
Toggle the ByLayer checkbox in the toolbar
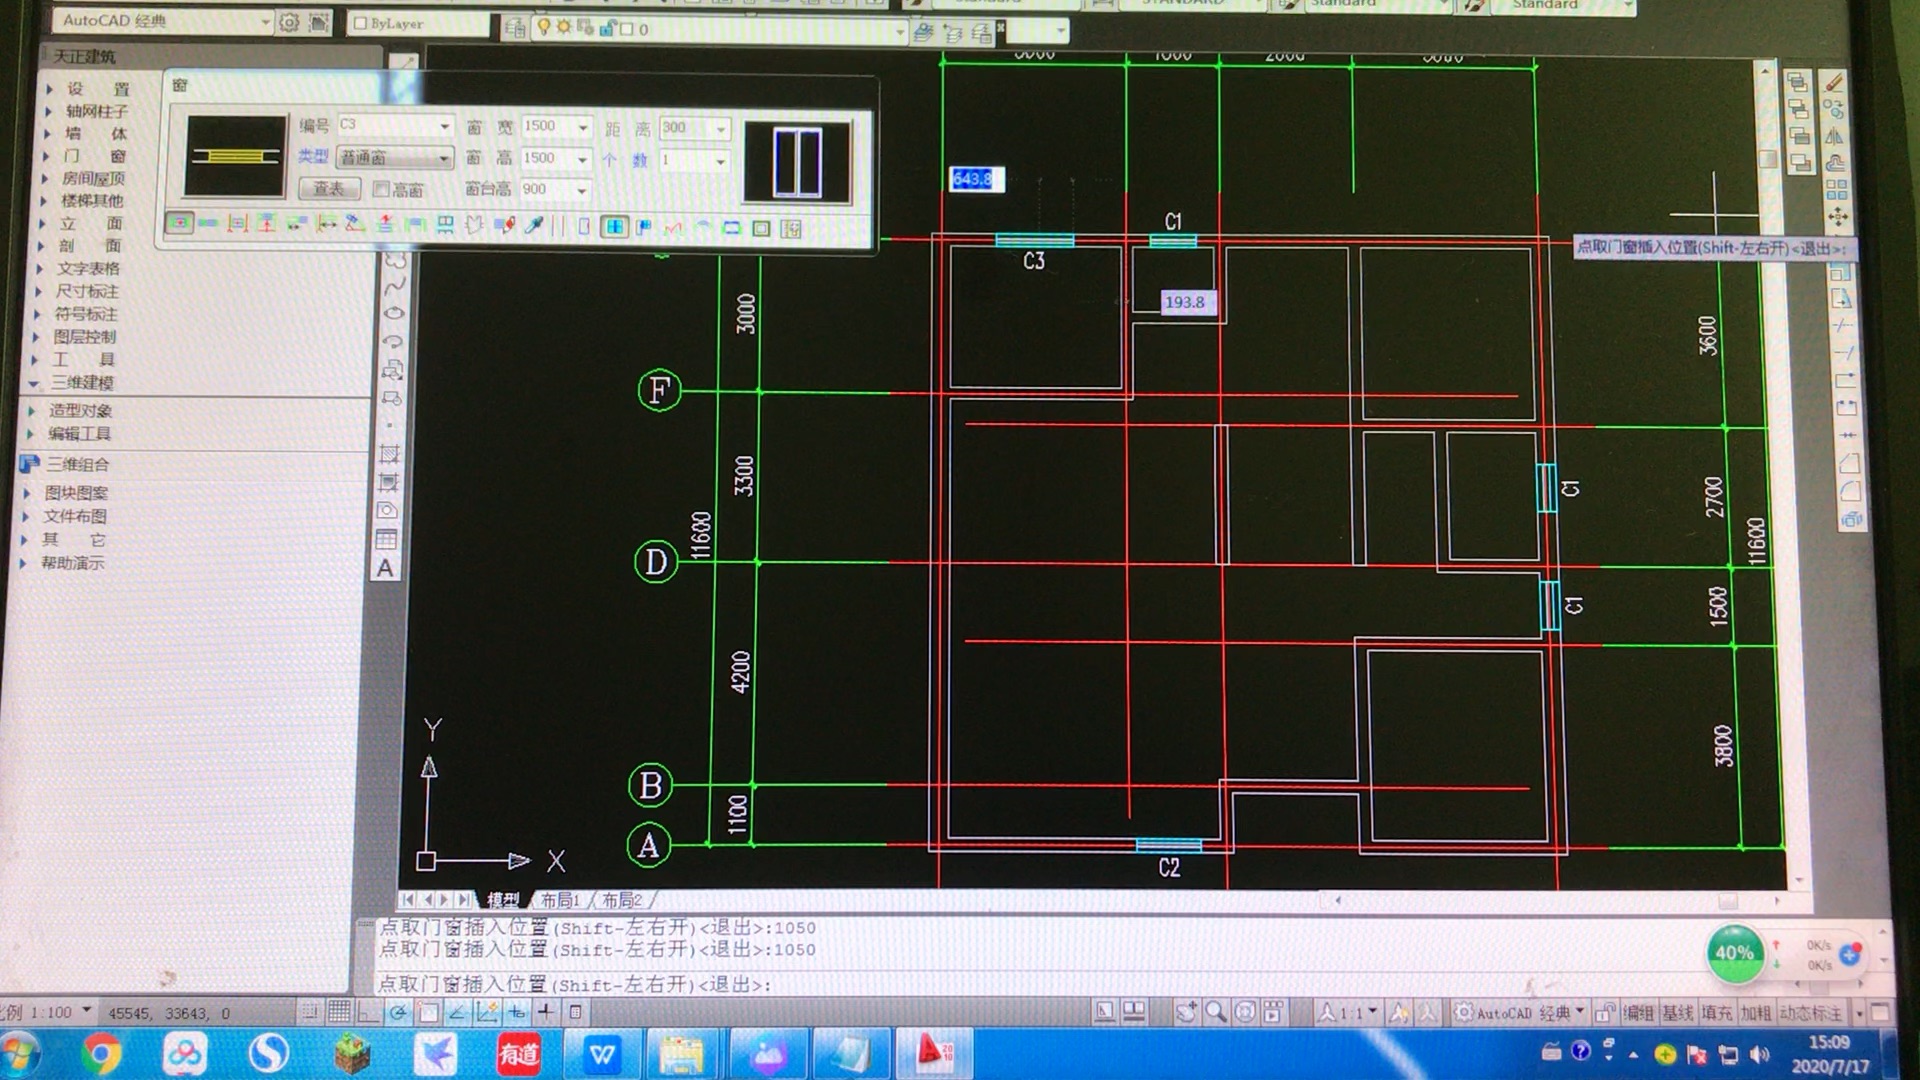[361, 23]
